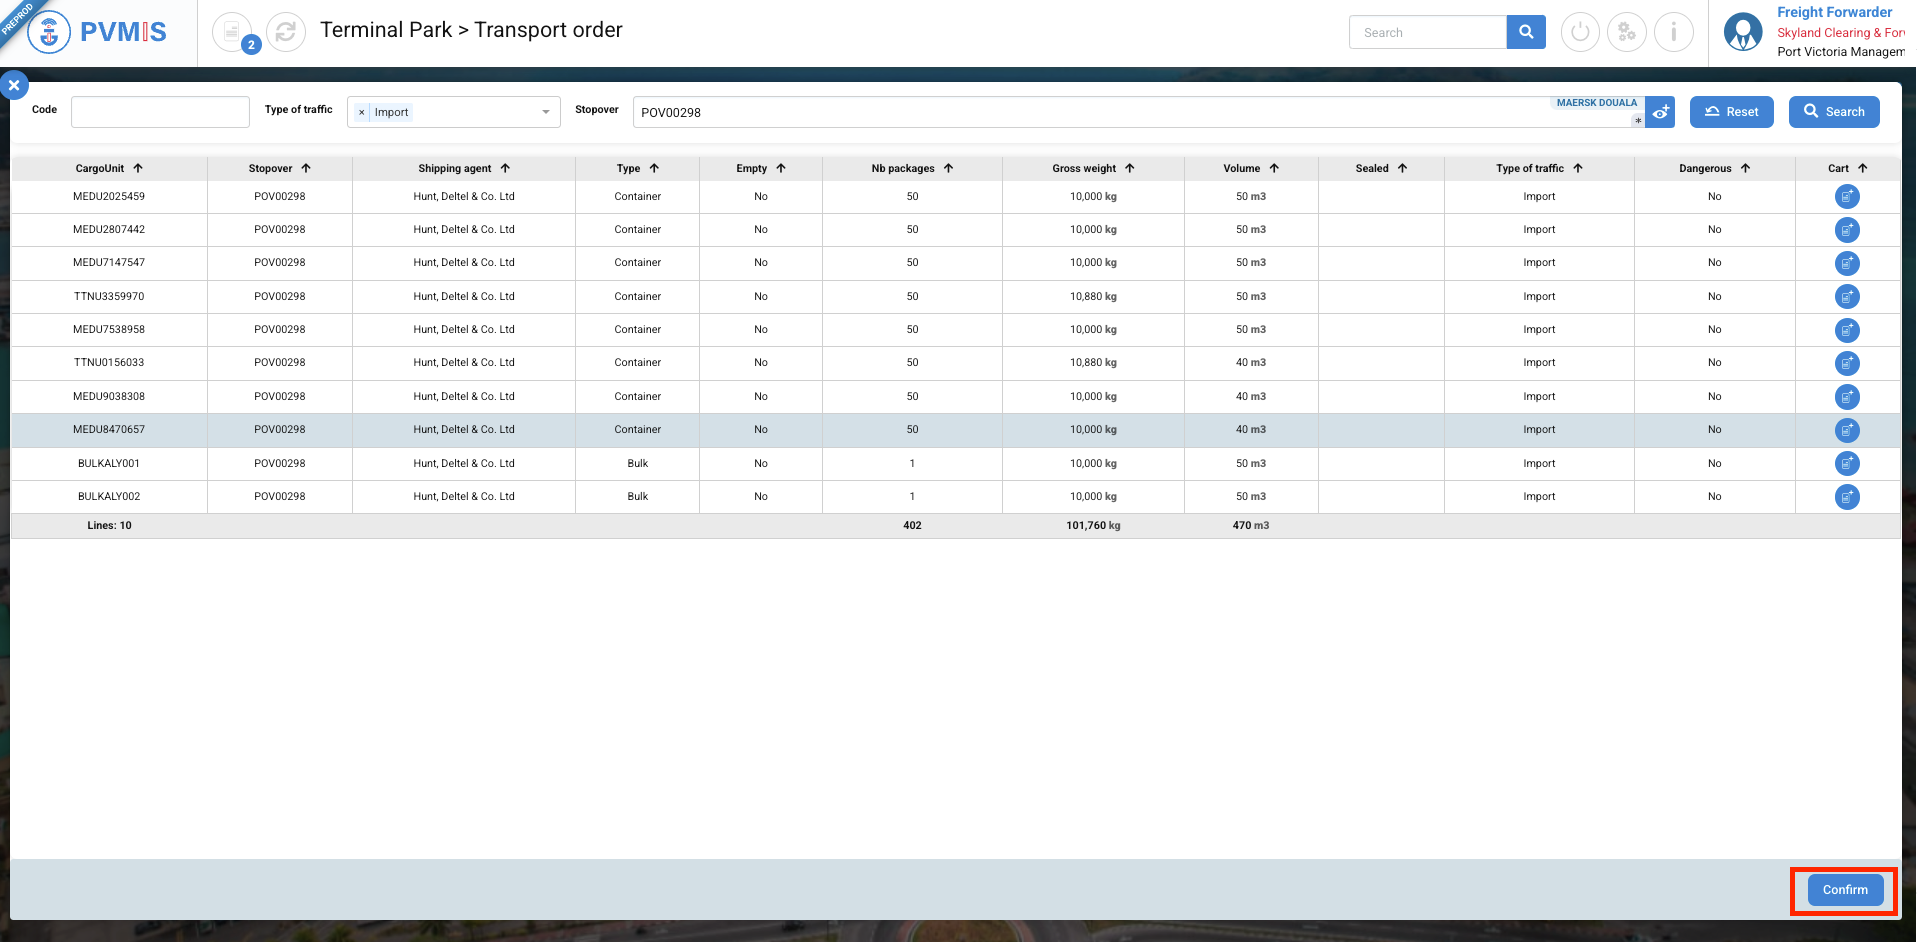
Task: Open the settings gears icon
Action: coord(1627,32)
